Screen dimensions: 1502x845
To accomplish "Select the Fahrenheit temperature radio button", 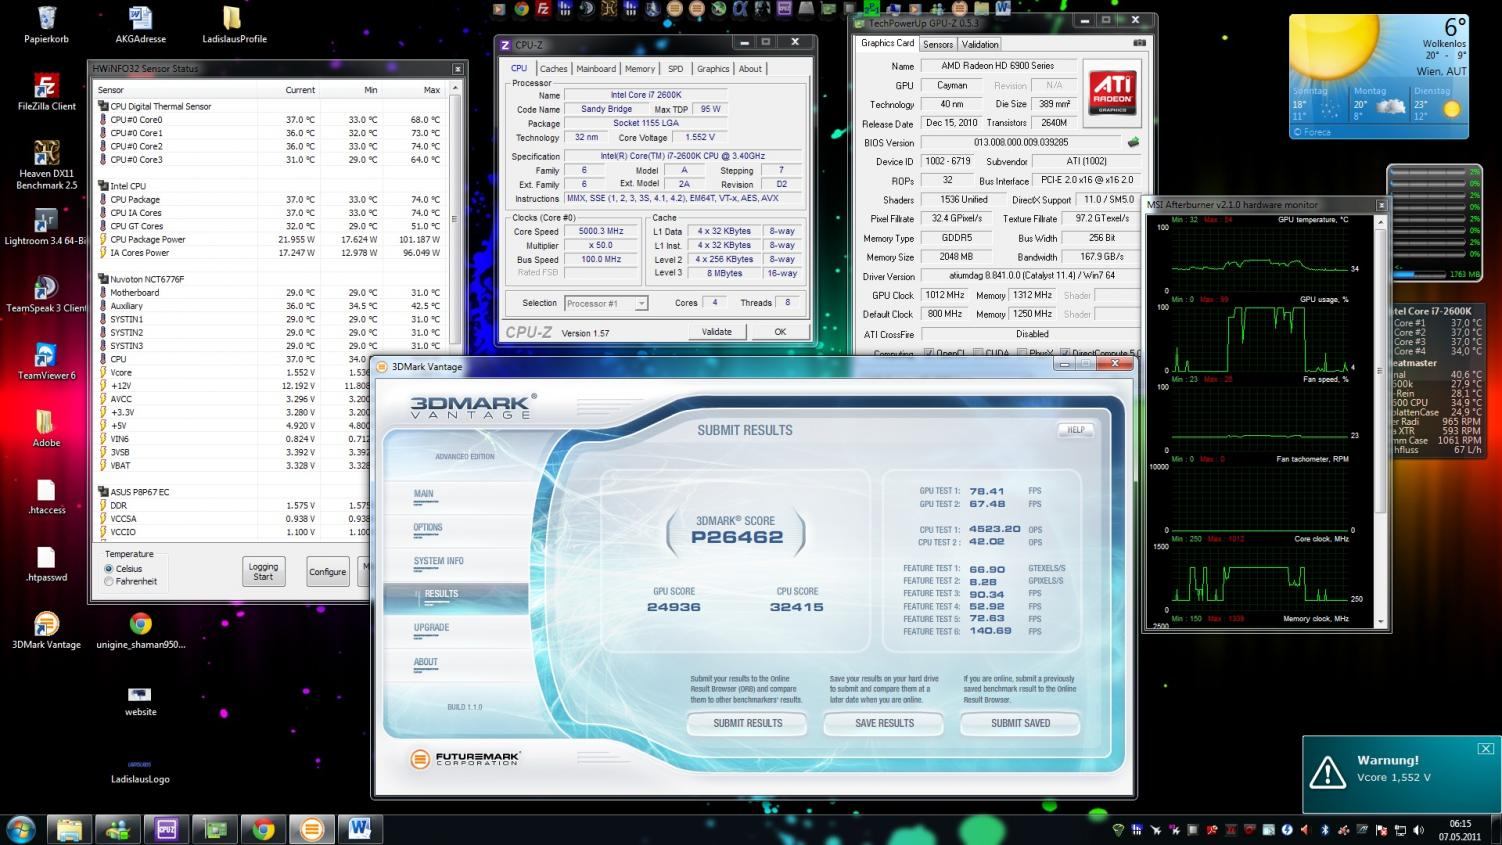I will pos(109,581).
